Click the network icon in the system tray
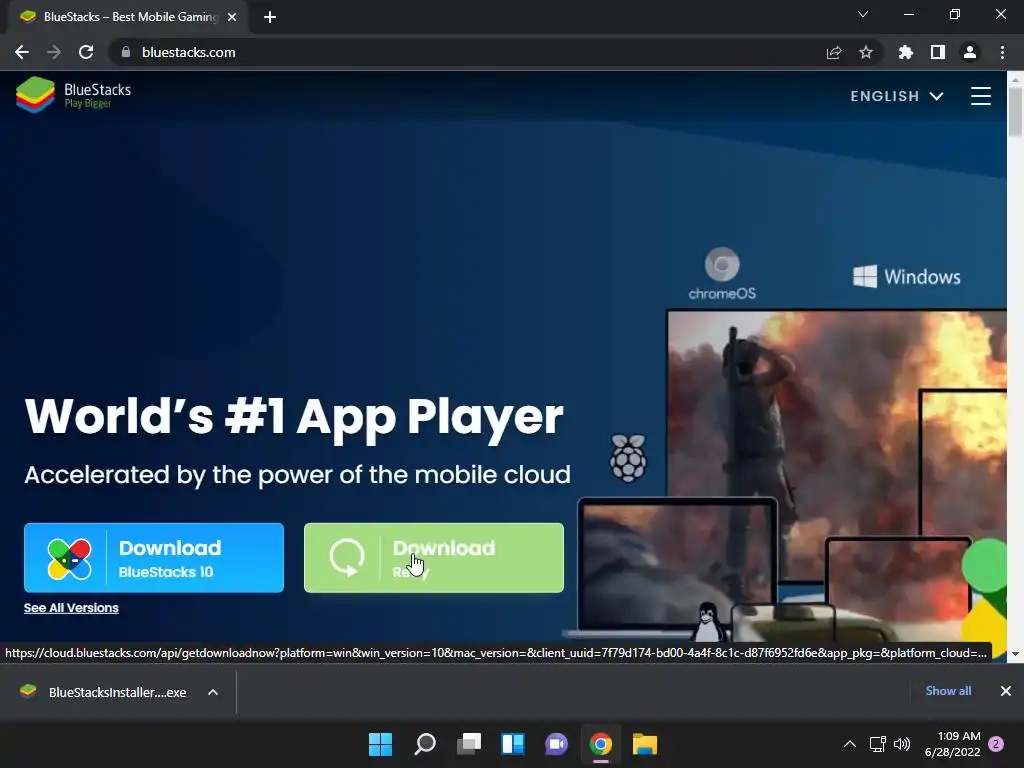Image resolution: width=1024 pixels, height=768 pixels. point(877,744)
